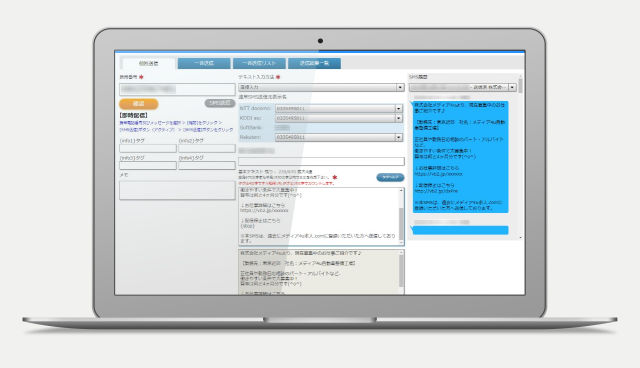Open the KDDI au sender number dropdown

tap(339, 118)
